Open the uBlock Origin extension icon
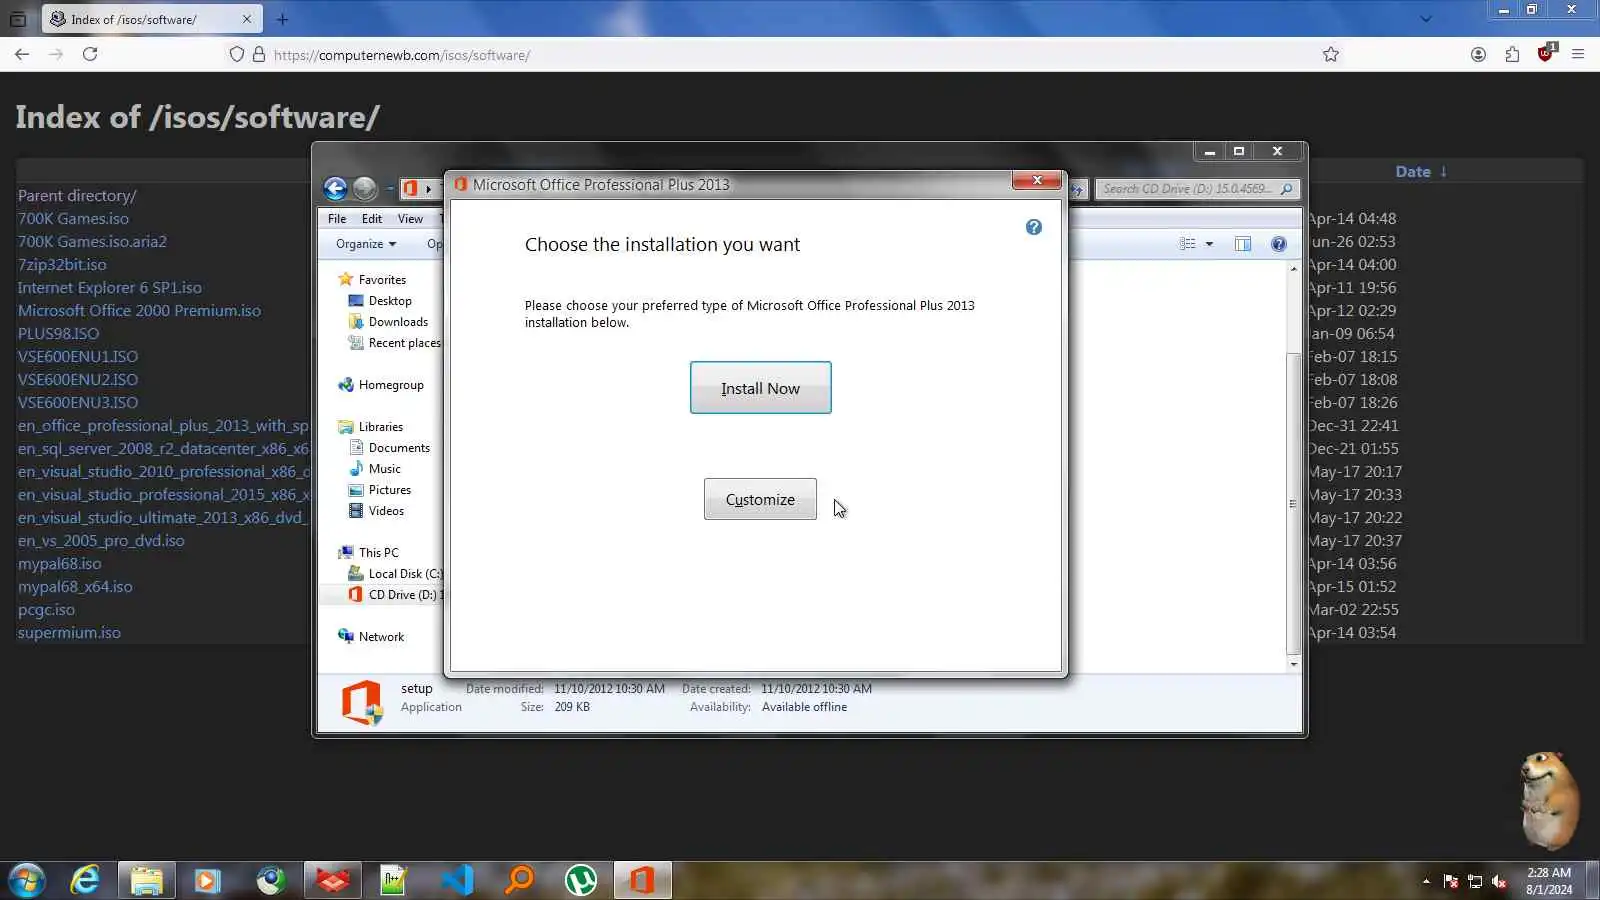Viewport: 1600px width, 900px height. point(1546,54)
